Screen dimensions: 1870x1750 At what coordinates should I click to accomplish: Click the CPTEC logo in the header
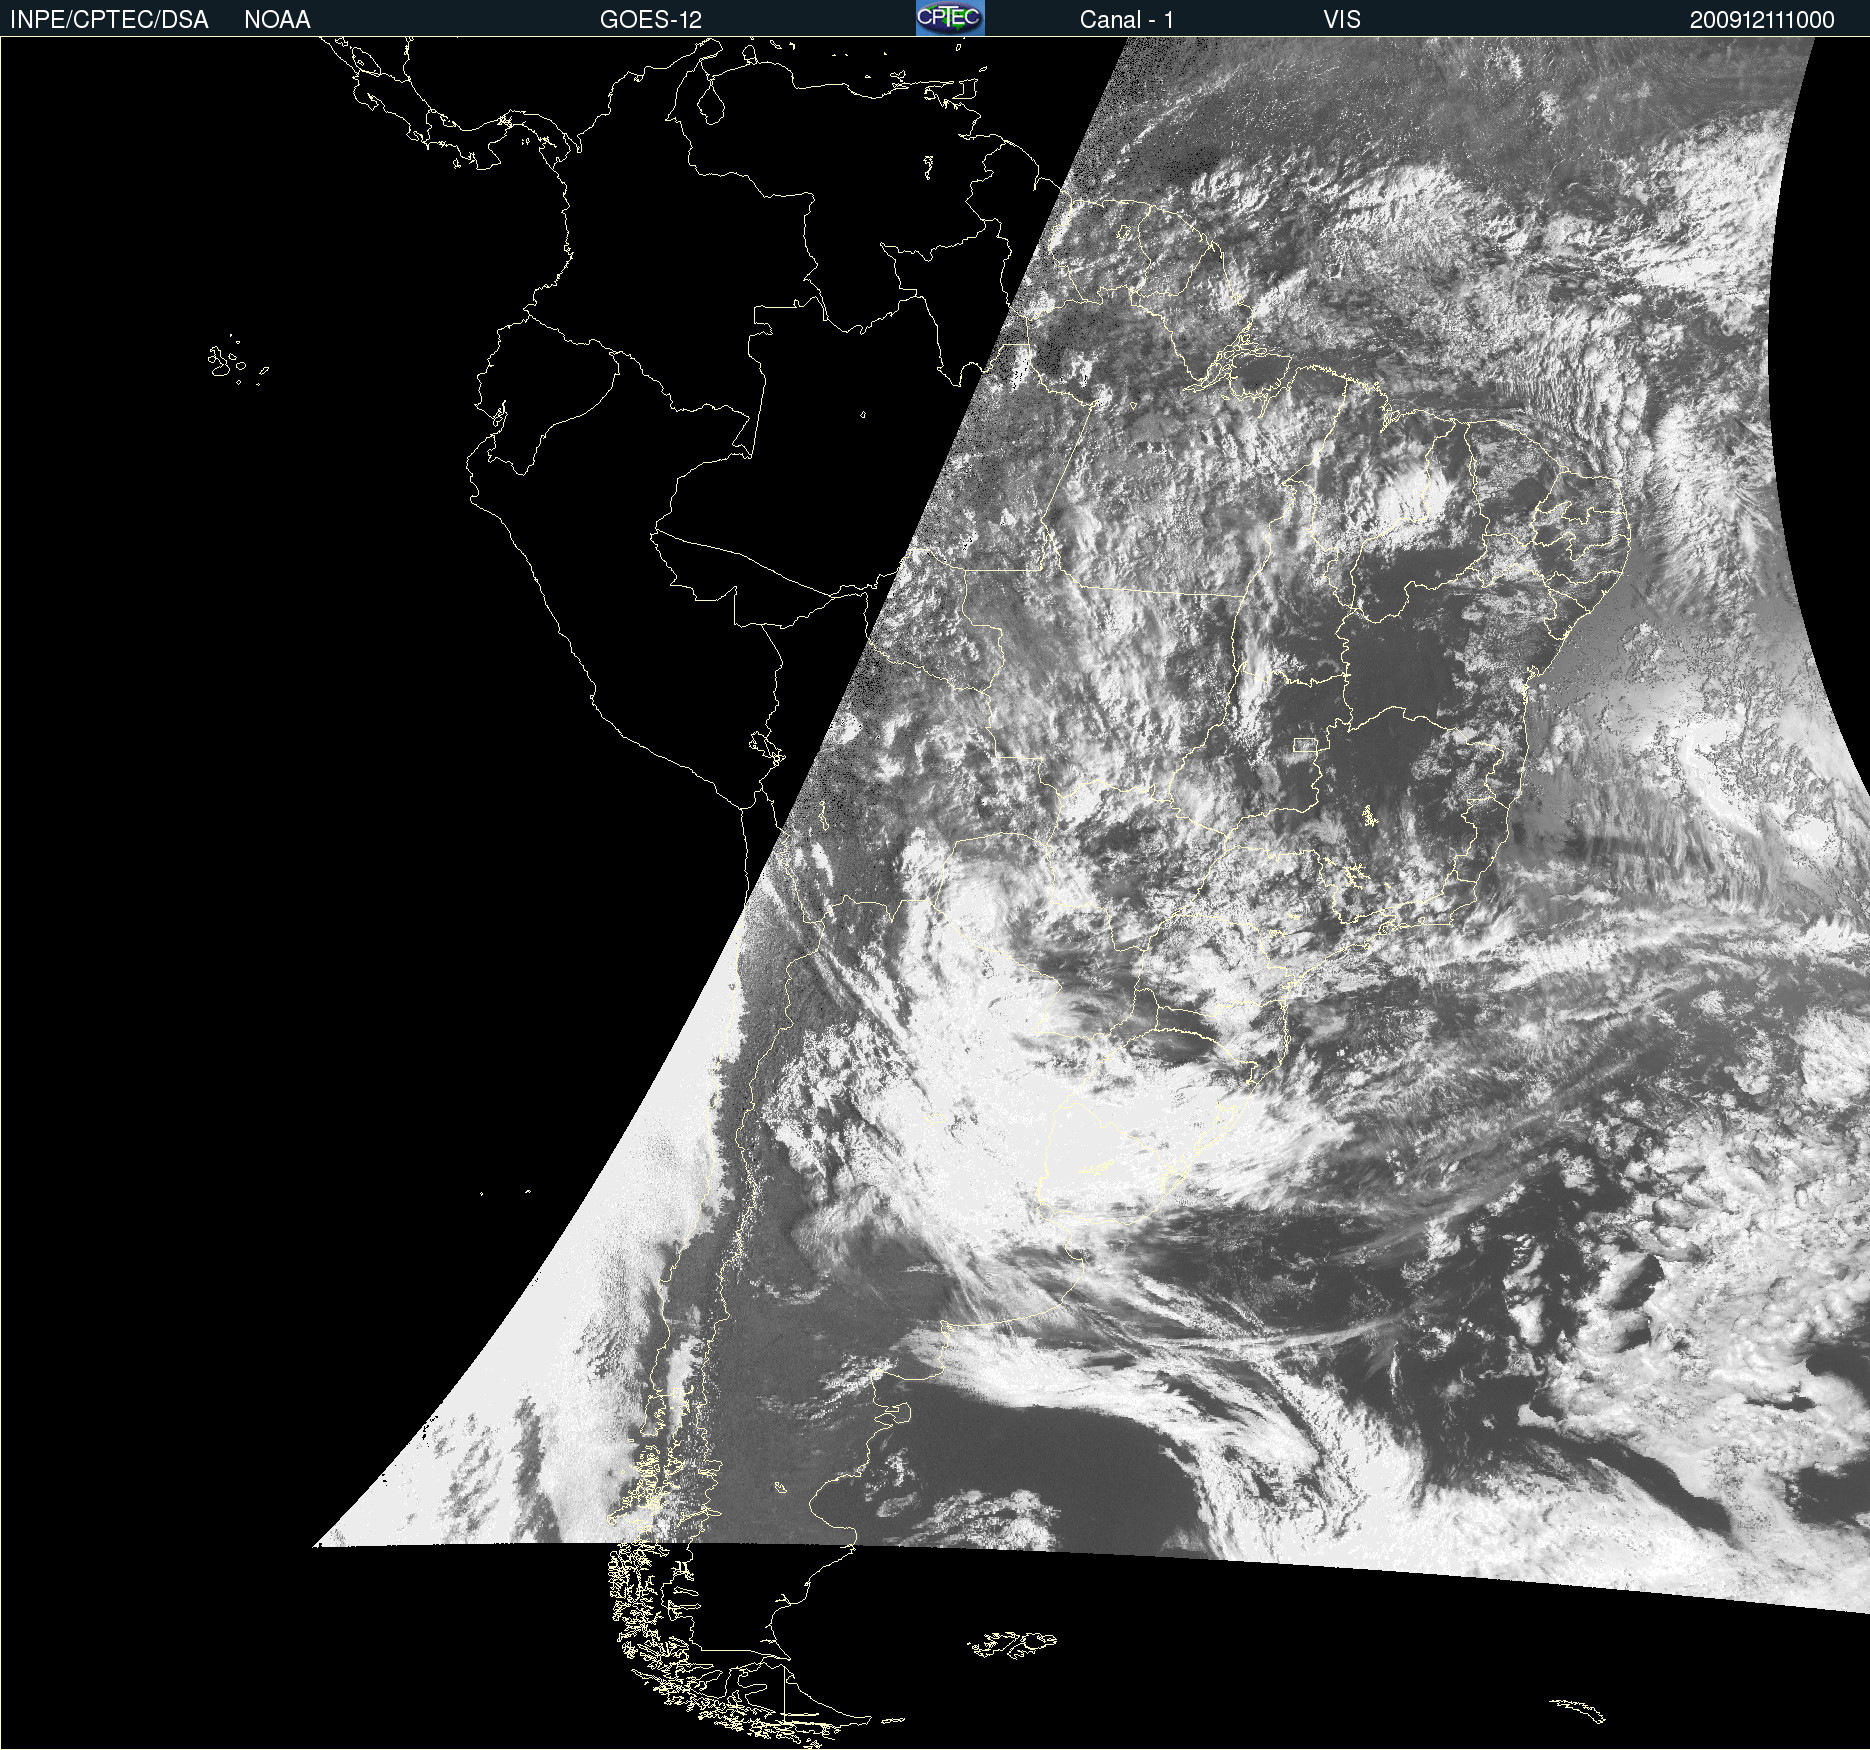(x=950, y=18)
